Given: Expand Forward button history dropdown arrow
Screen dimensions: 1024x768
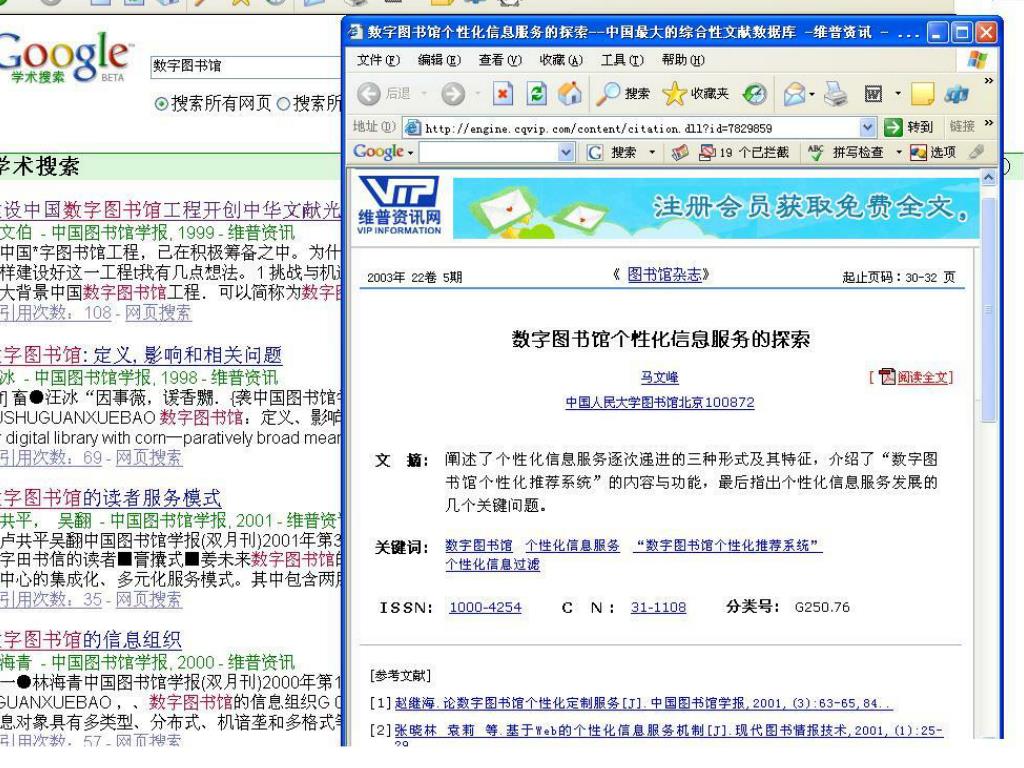Looking at the screenshot, I should pyautogui.click(x=477, y=94).
